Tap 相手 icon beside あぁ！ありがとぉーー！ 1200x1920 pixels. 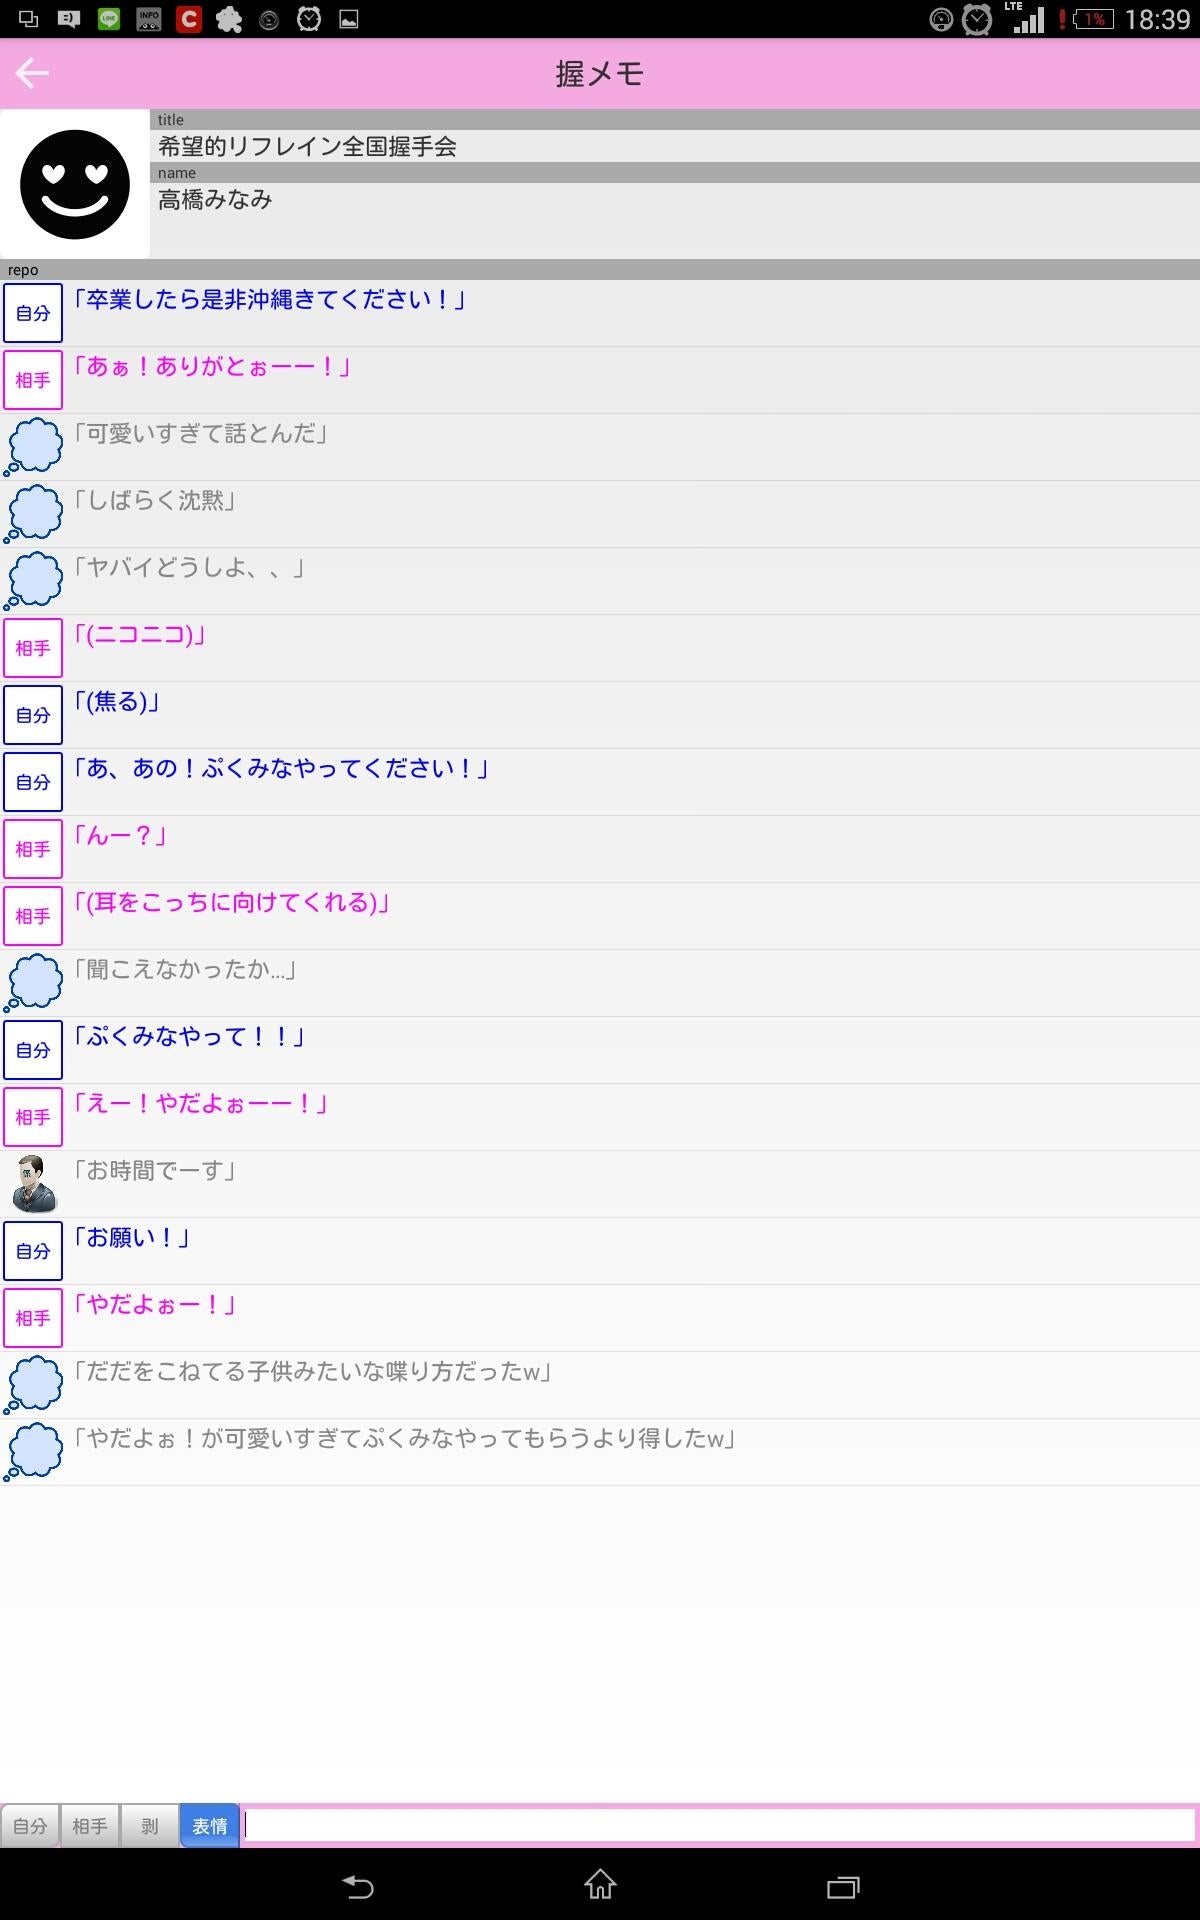[33, 380]
